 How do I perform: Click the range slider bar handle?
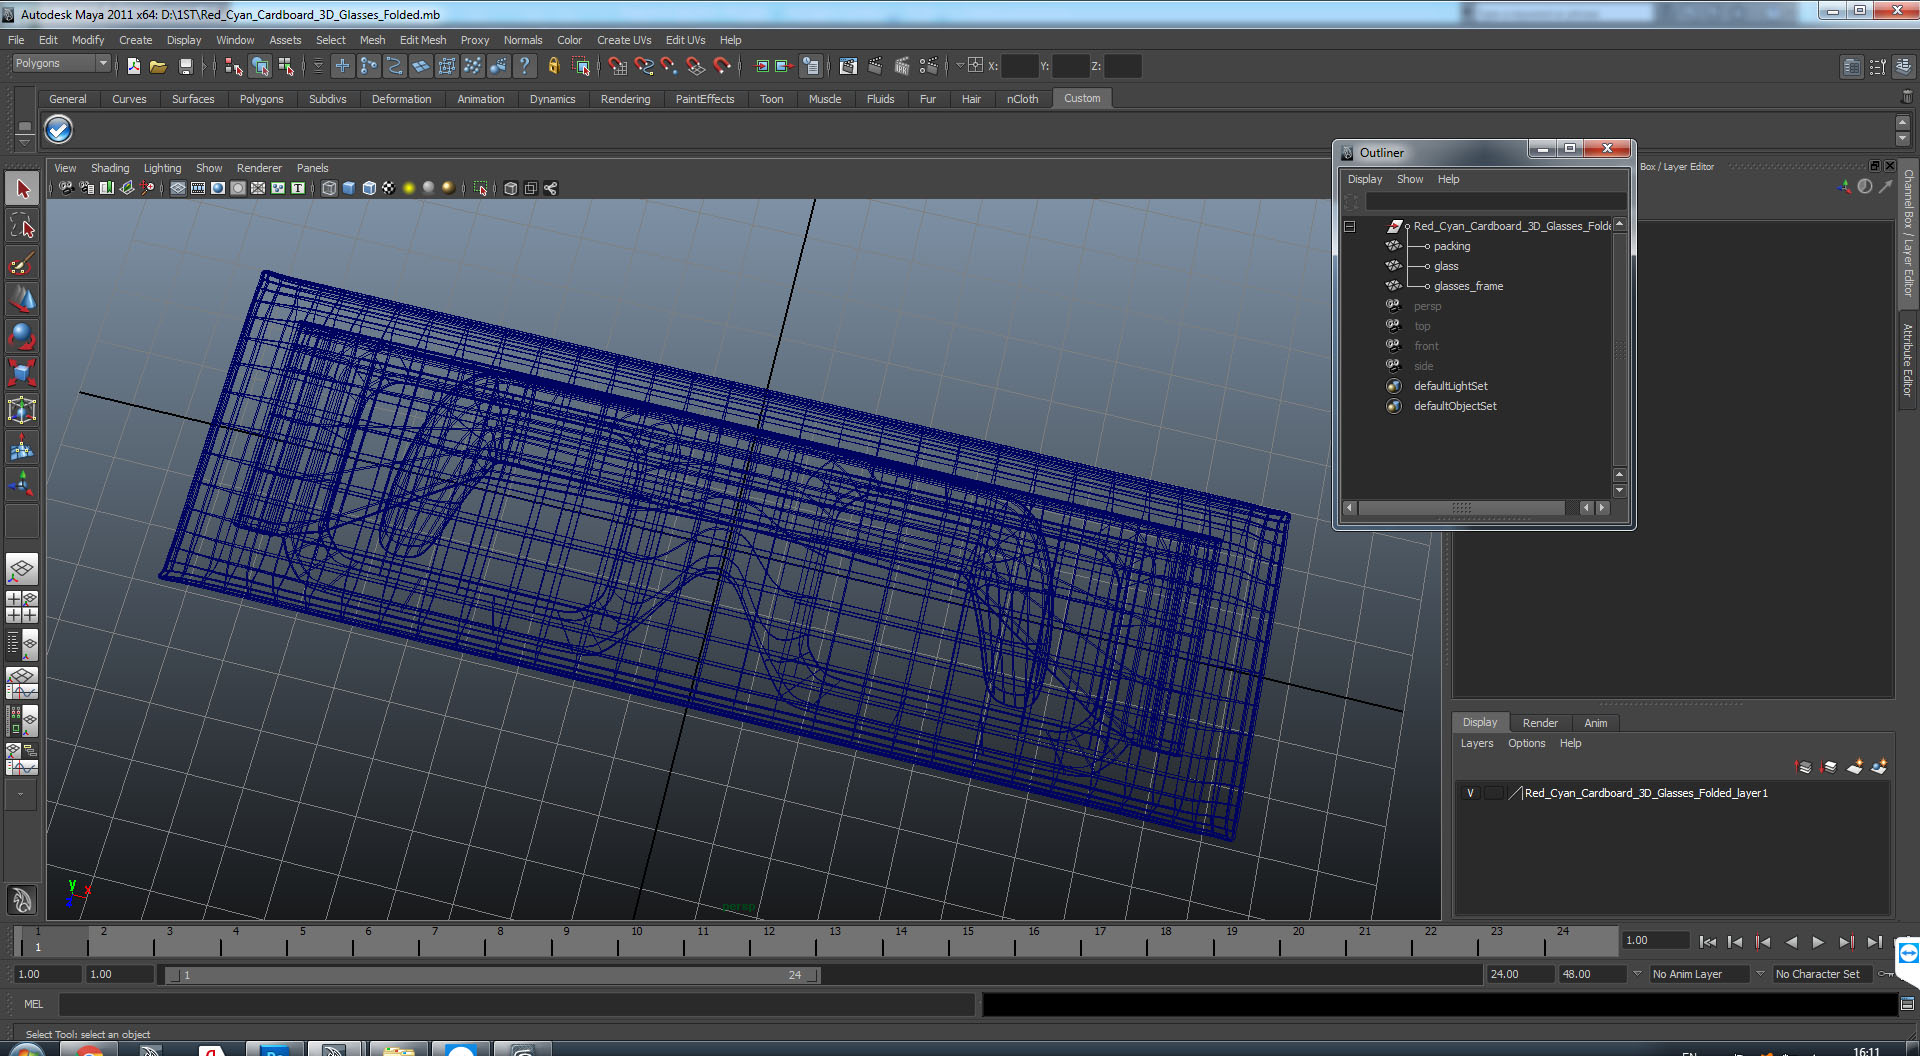[495, 975]
